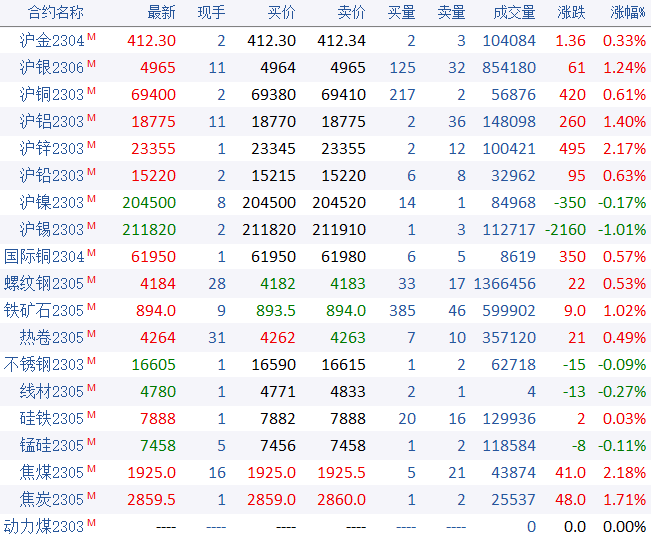
Task: Open the 热卷2305 contract
Action: [52, 338]
